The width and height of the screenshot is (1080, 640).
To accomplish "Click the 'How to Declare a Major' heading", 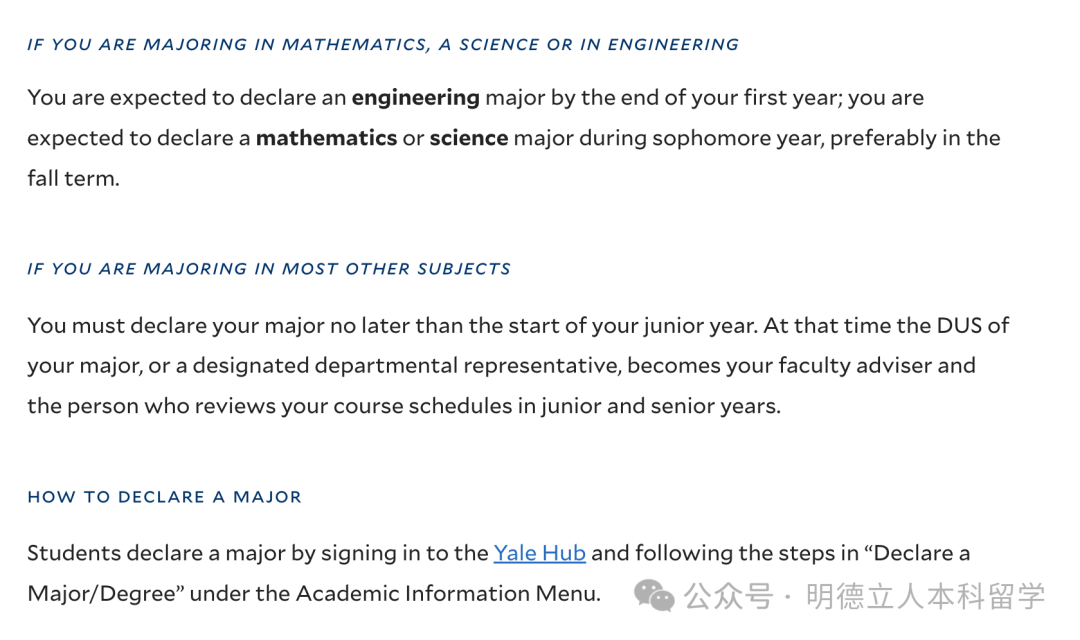I will pyautogui.click(x=164, y=497).
